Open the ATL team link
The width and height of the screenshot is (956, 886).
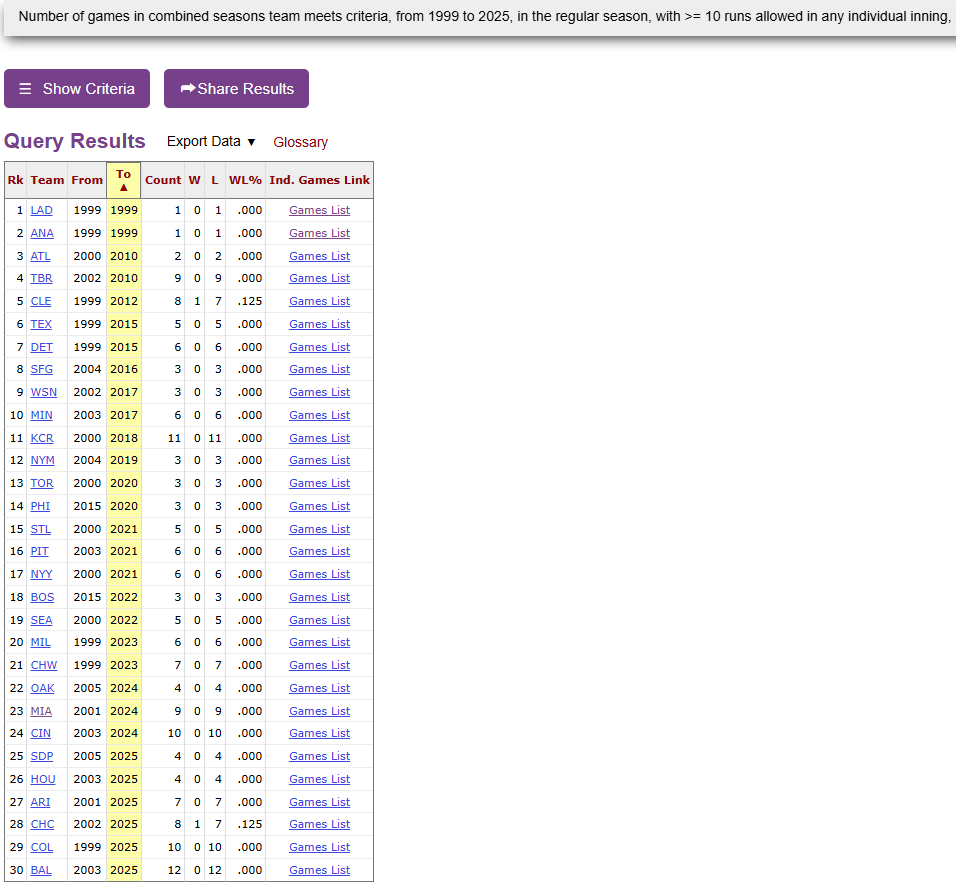(41, 256)
